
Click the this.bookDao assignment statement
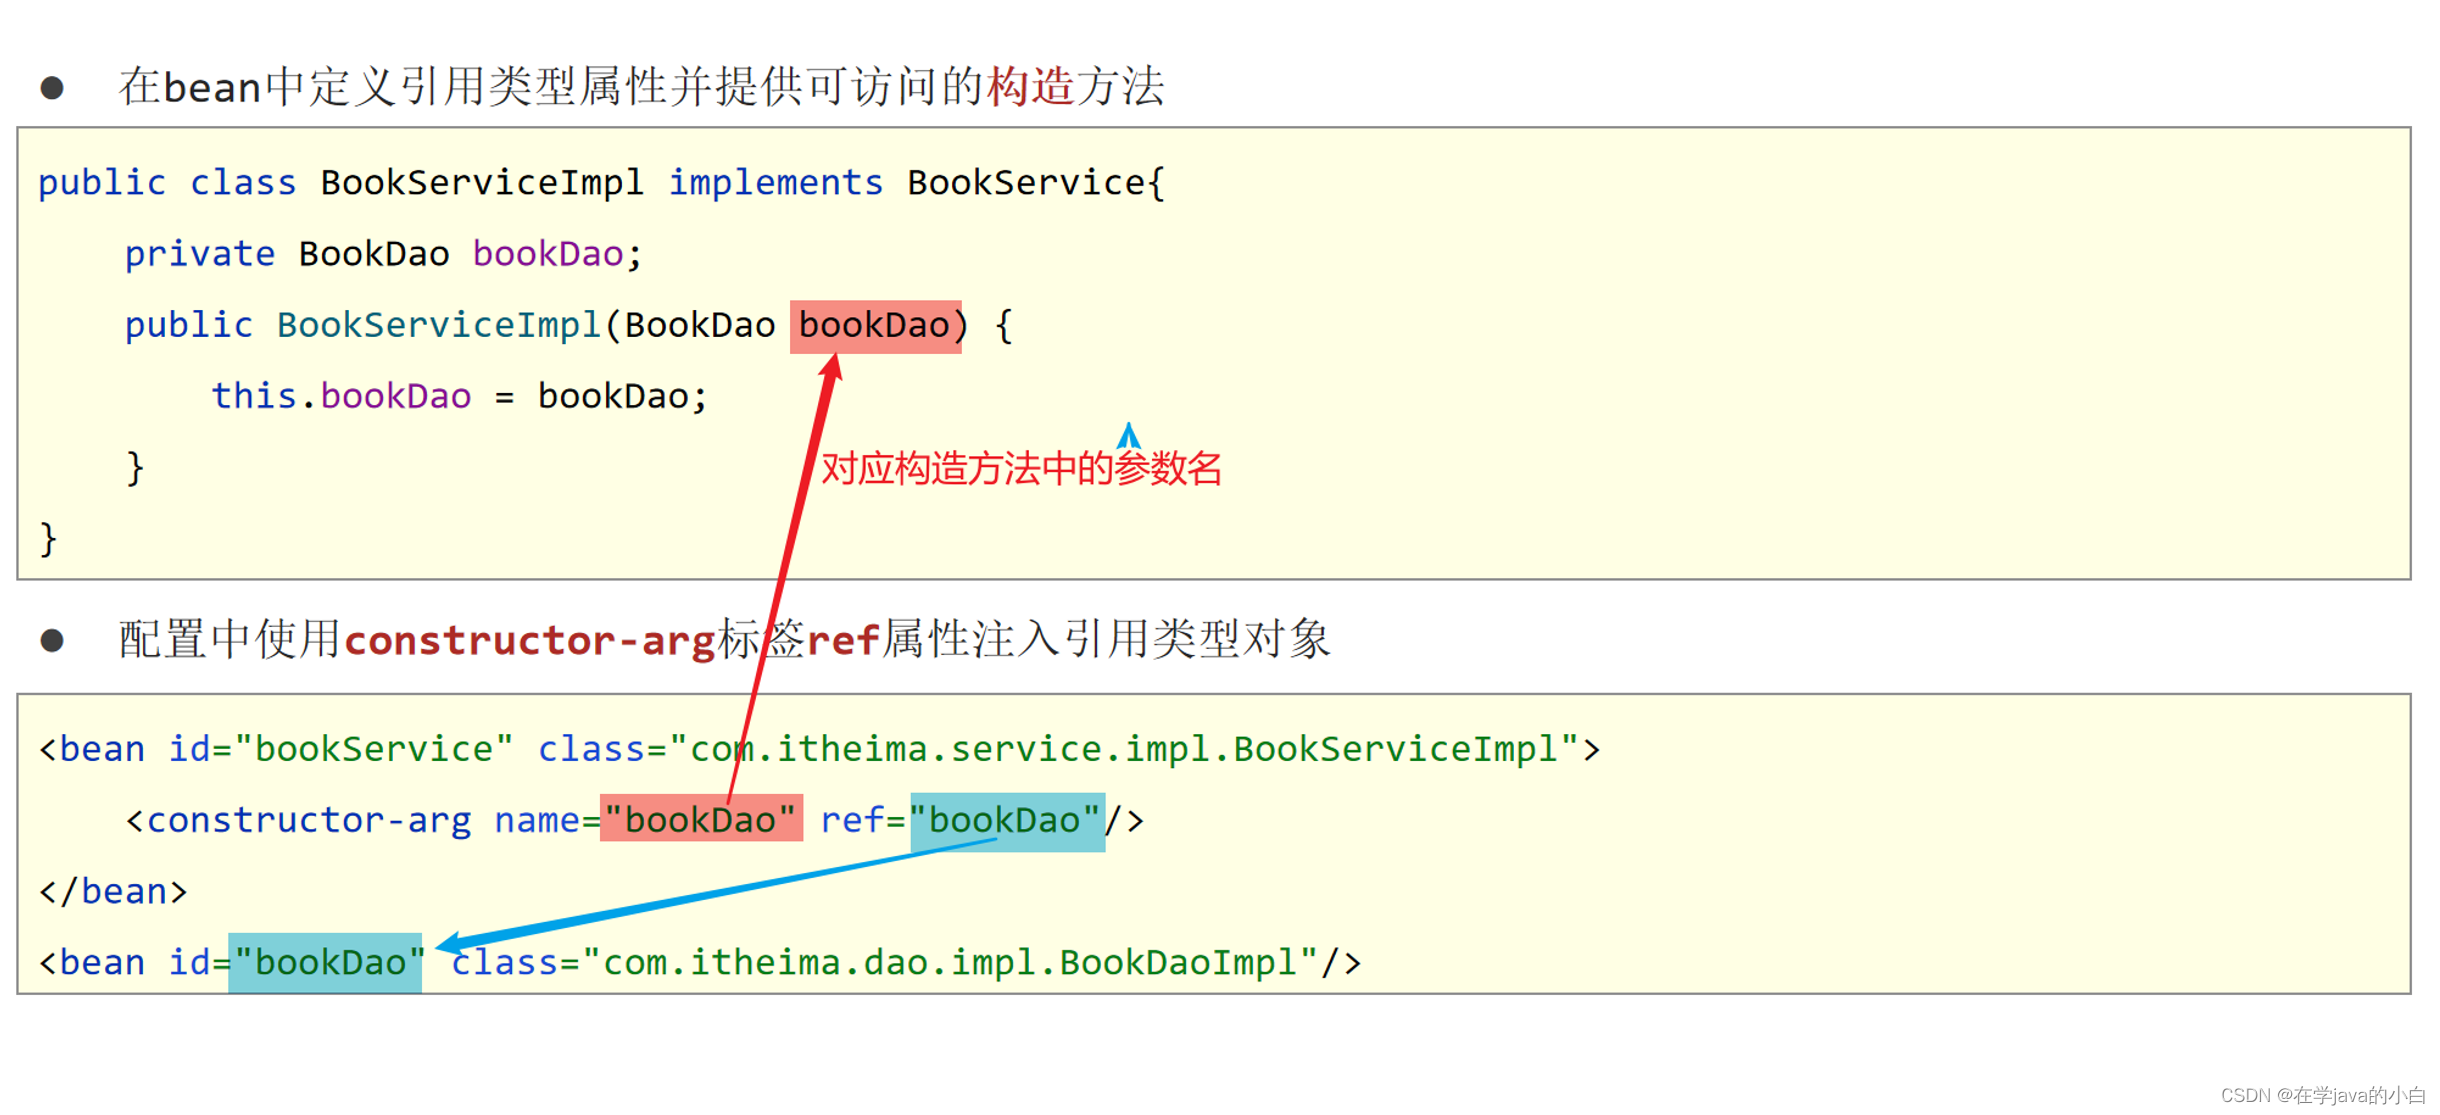459,397
